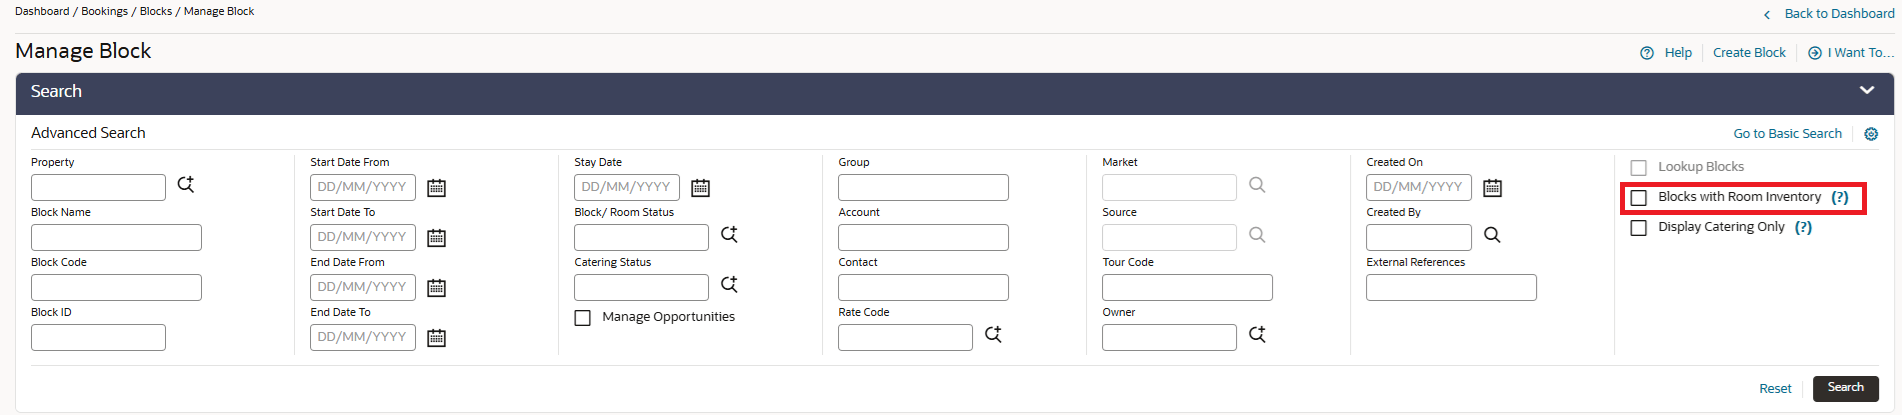1902x415 pixels.
Task: Enable Blocks with Room Inventory checkbox
Action: point(1639,198)
